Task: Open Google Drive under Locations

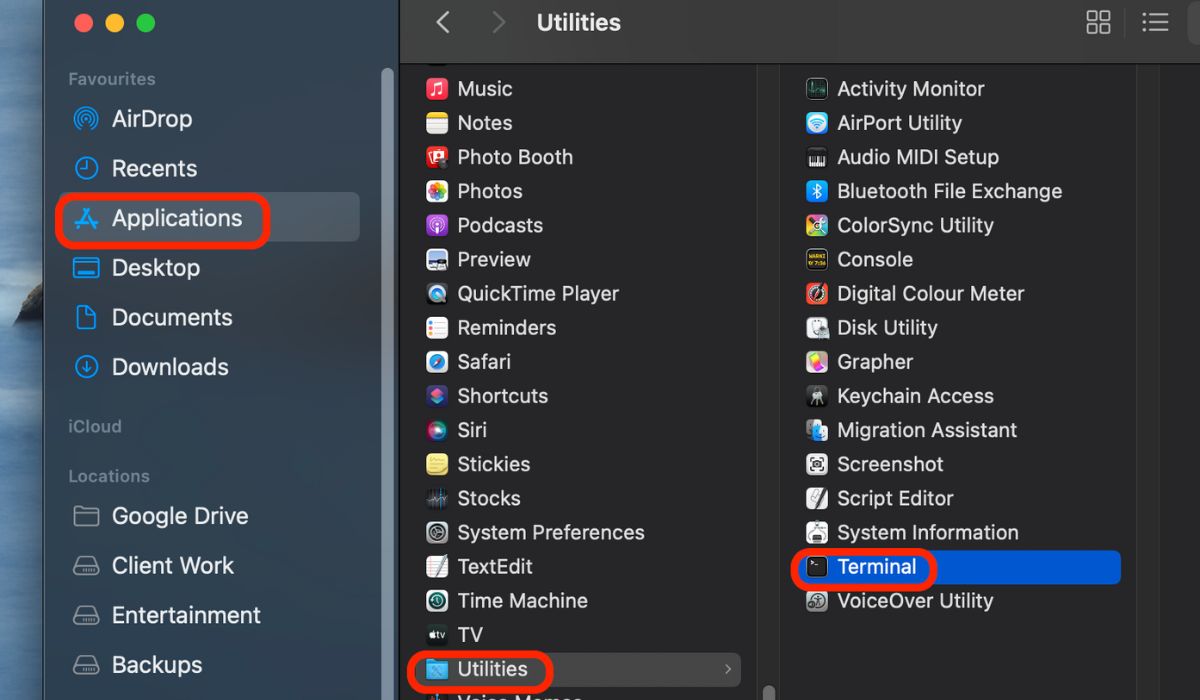Action: [x=178, y=516]
